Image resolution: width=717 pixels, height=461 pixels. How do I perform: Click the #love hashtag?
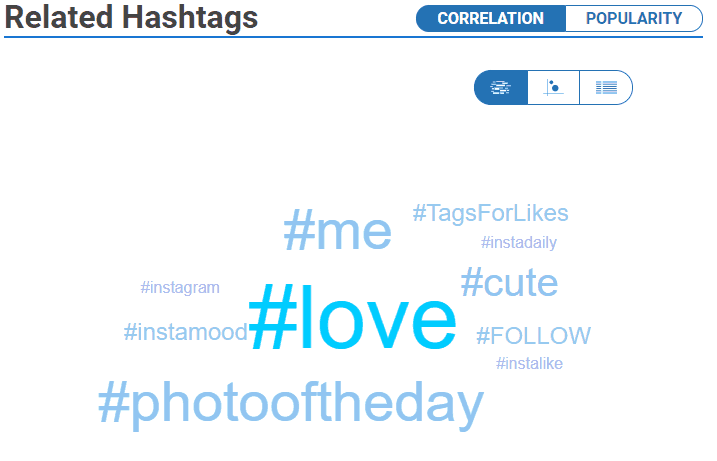[352, 319]
